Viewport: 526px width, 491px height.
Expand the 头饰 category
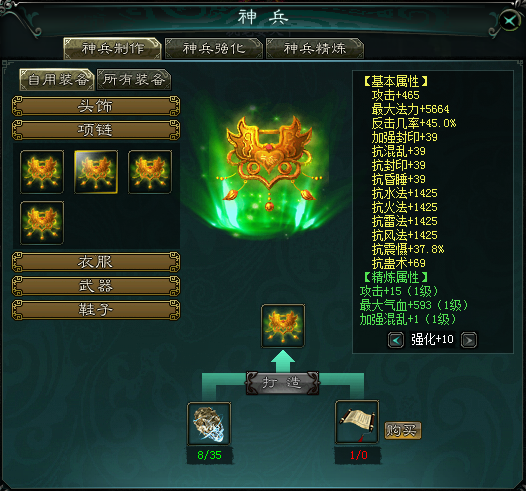point(96,106)
